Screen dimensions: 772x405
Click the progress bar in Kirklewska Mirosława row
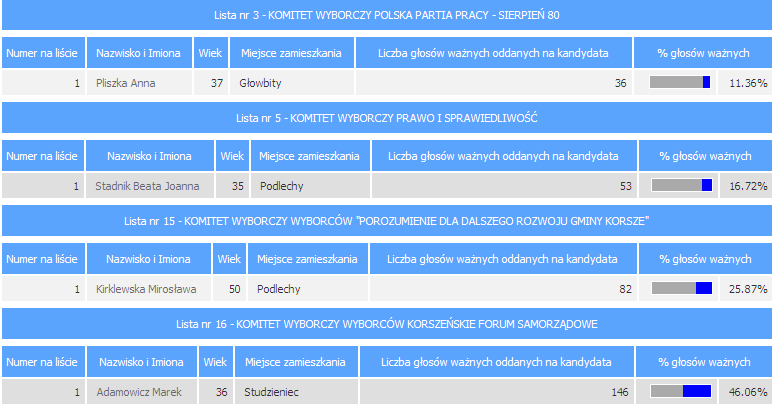pos(682,288)
